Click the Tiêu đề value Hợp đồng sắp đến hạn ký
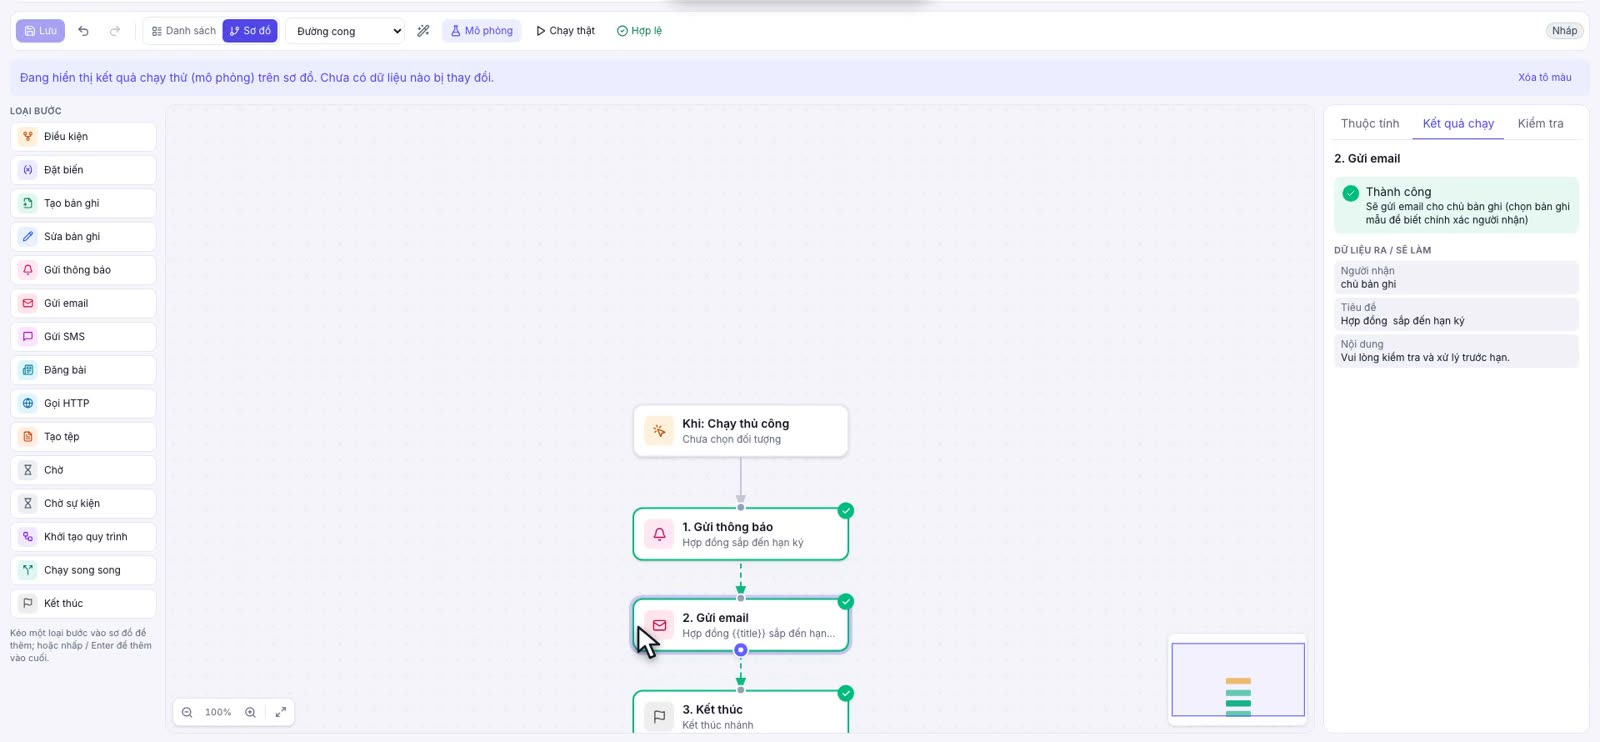 [1402, 321]
